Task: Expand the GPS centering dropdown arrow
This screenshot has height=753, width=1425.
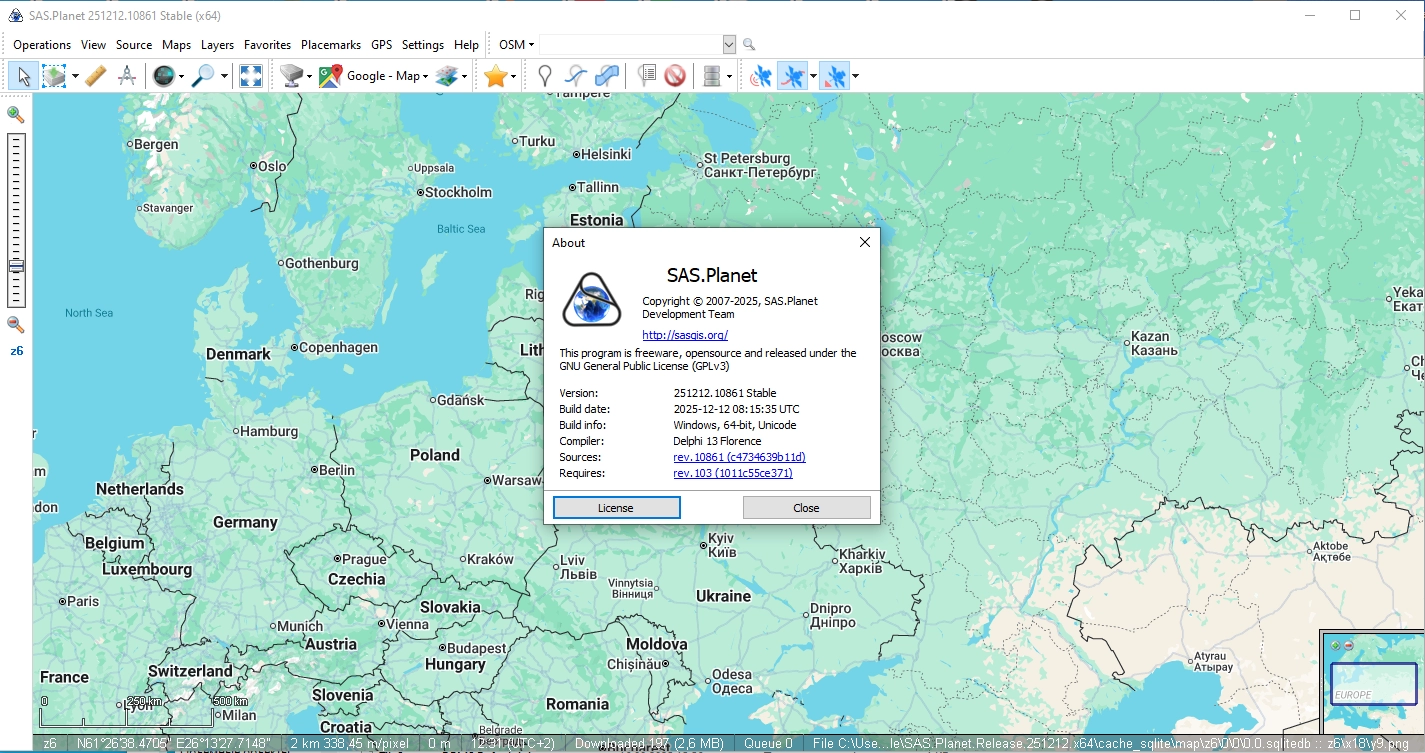Action: 855,76
